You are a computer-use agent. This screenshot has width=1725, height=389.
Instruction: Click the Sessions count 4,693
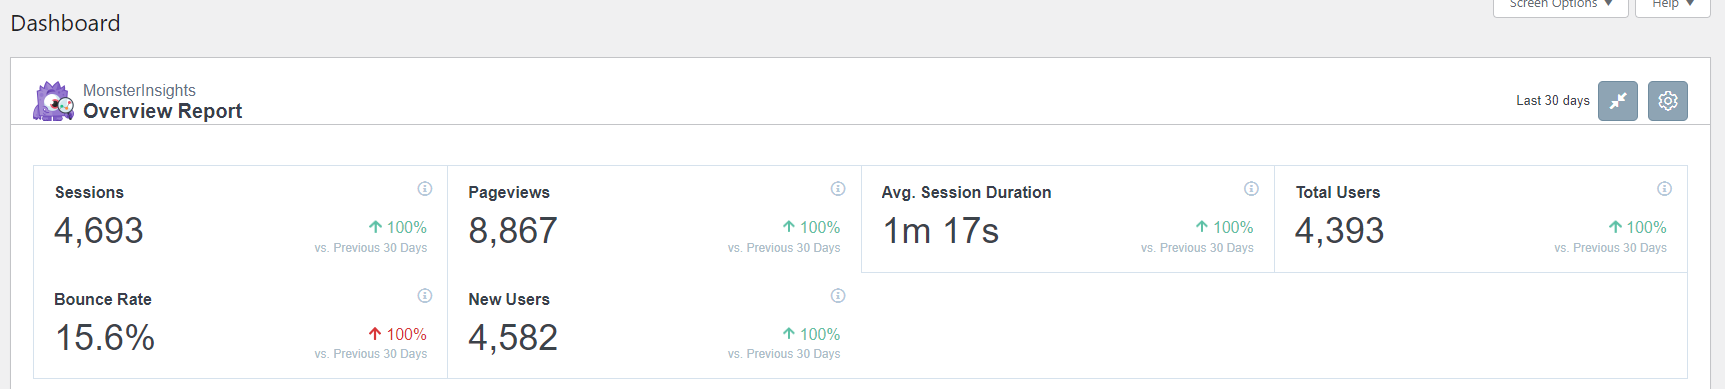tap(99, 231)
